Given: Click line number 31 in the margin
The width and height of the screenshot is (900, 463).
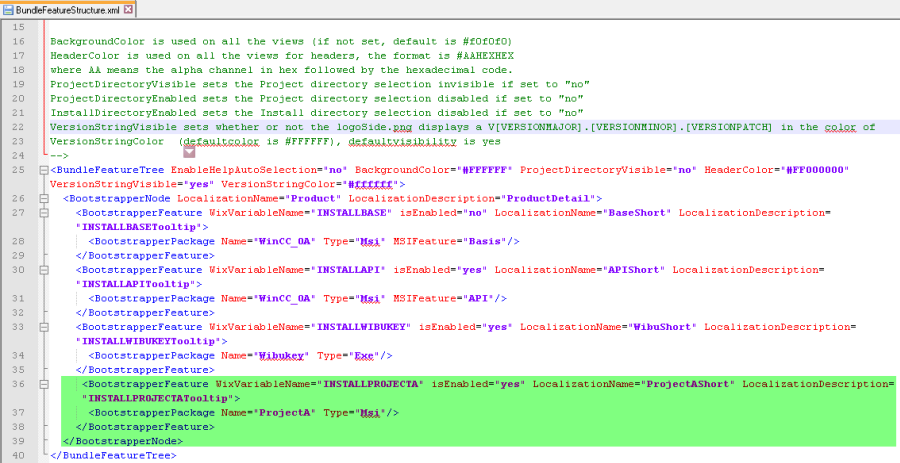Looking at the screenshot, I should pos(18,298).
